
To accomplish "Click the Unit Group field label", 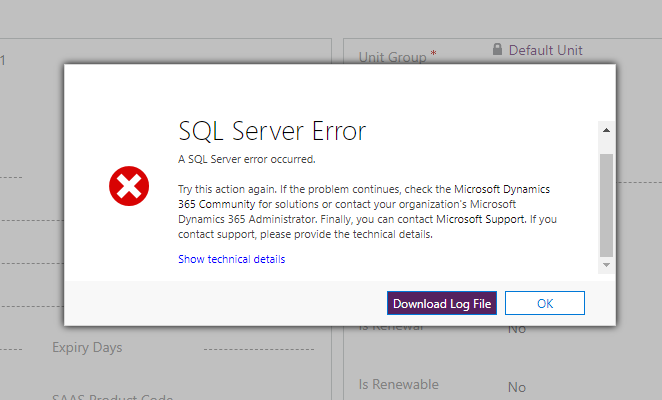I will (393, 57).
